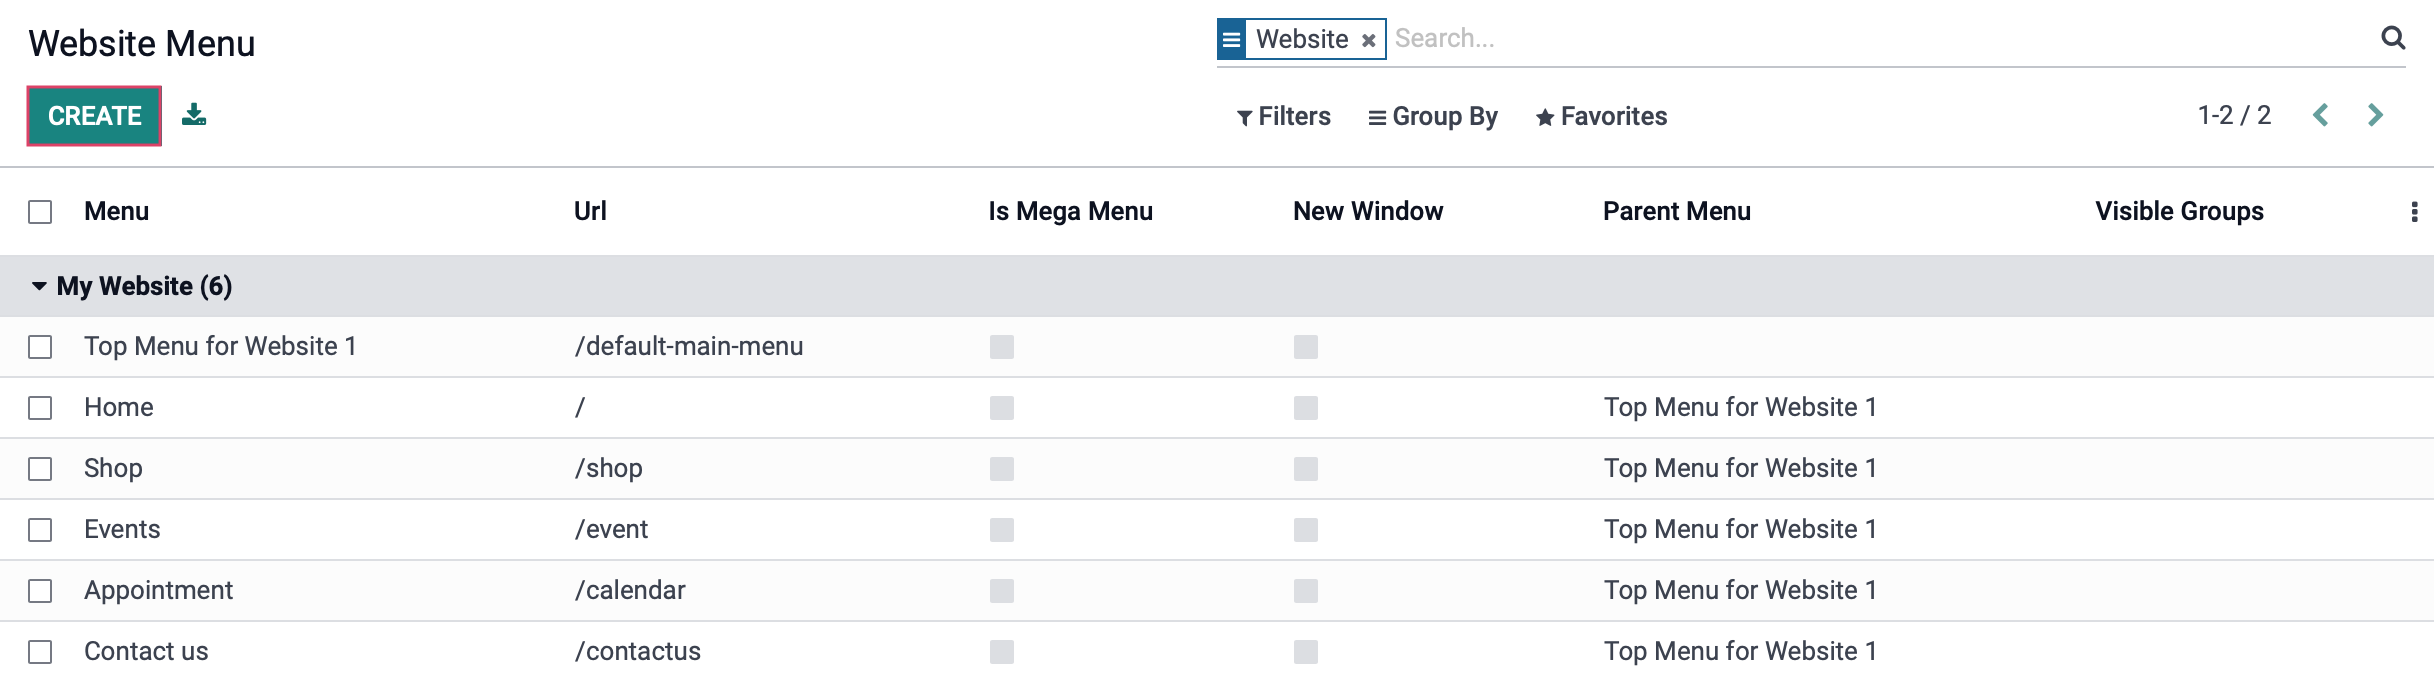Click the /event url cell
This screenshot has height=680, width=2434.
coord(611,529)
